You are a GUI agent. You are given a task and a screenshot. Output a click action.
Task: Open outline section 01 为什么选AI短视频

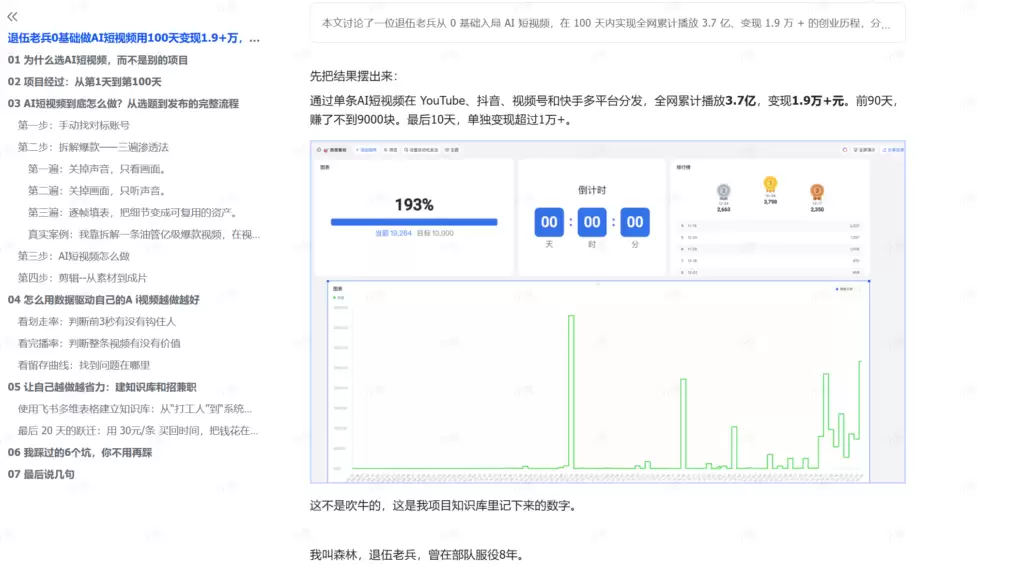click(x=98, y=60)
